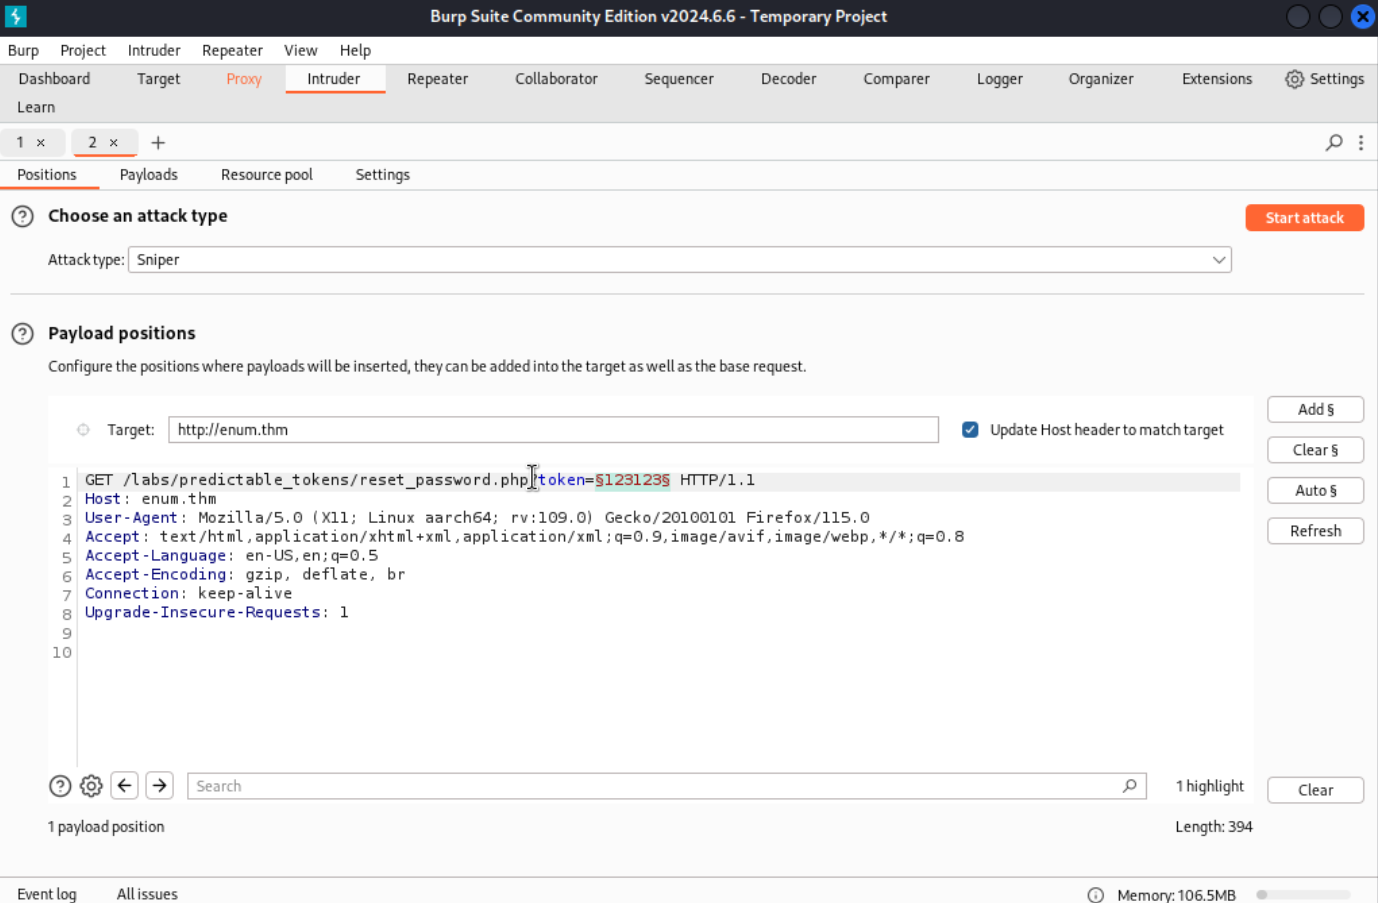Switch to the Logger tab

click(999, 79)
